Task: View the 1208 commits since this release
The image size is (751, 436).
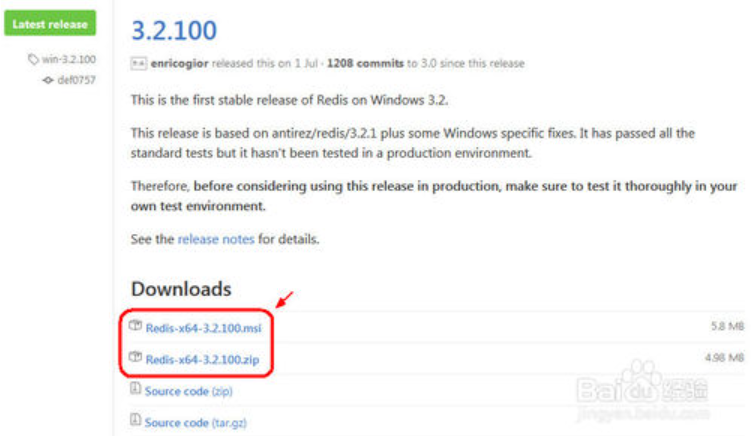Action: (x=366, y=63)
